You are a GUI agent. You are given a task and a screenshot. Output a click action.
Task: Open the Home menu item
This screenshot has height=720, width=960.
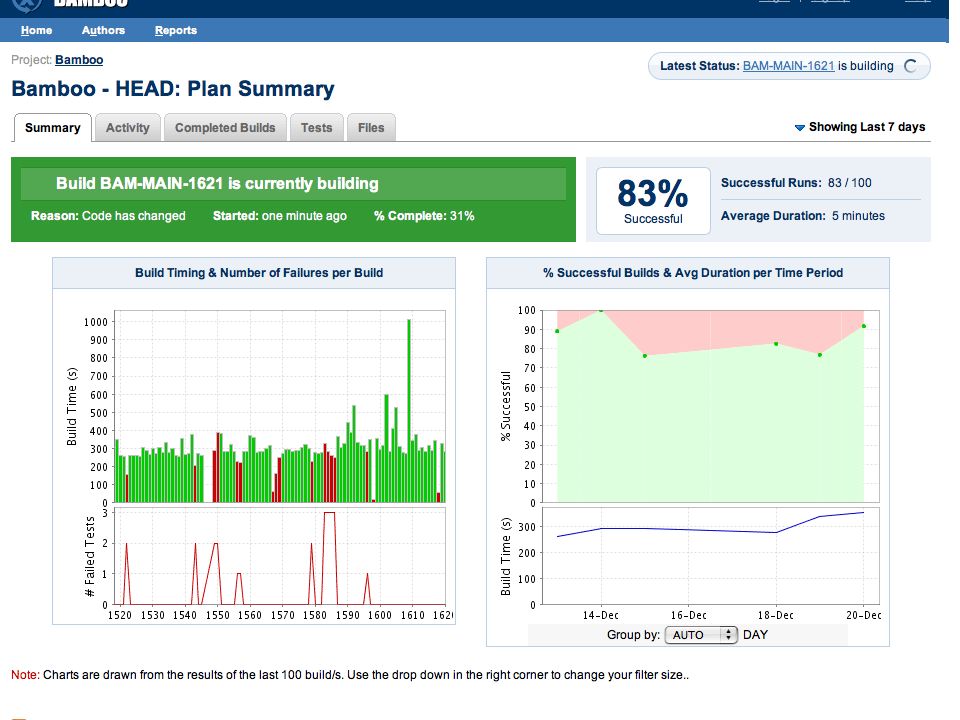point(36,30)
